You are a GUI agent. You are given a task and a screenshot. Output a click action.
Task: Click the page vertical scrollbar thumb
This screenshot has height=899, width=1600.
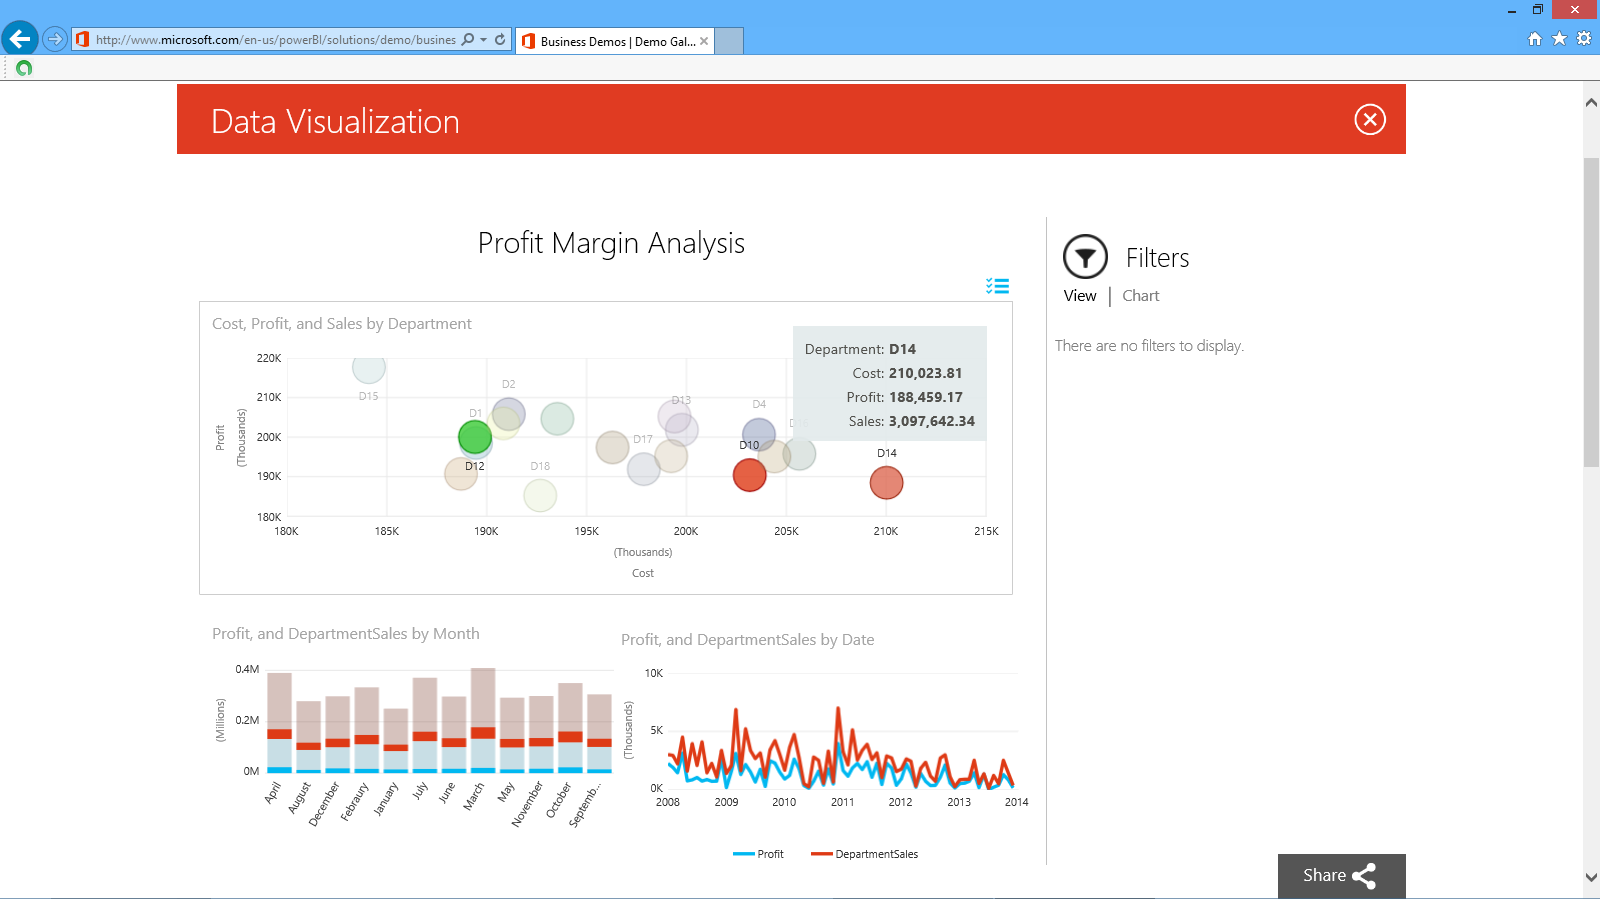tap(1591, 312)
